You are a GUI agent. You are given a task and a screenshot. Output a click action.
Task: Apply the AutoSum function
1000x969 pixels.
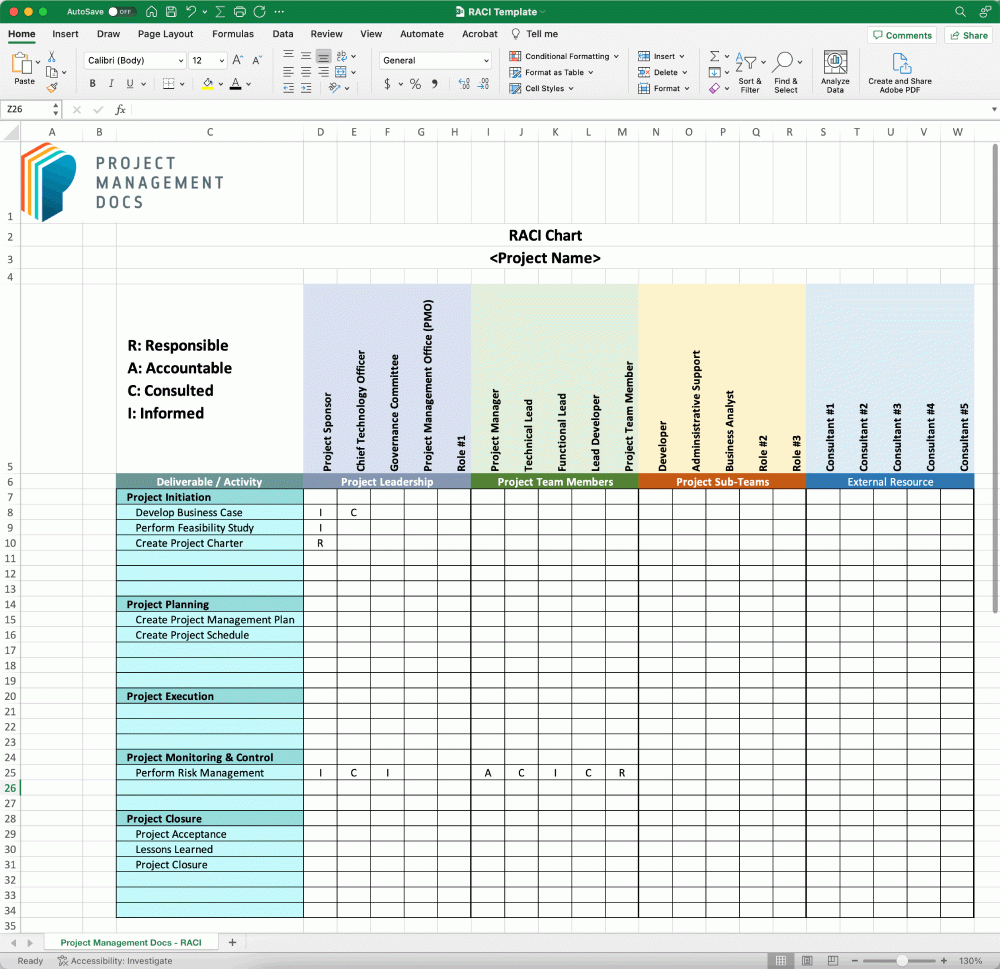714,56
